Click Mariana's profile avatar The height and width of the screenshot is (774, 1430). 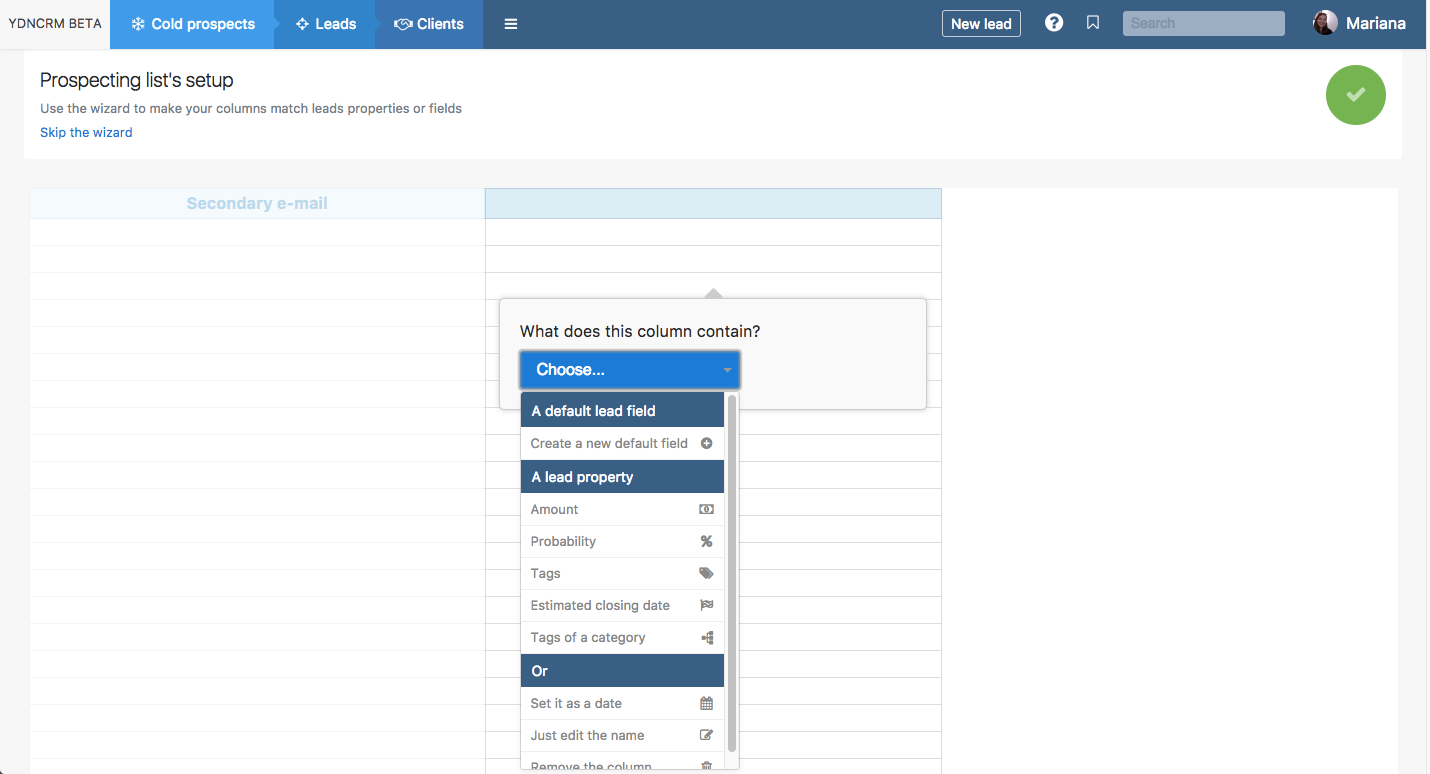(1325, 23)
